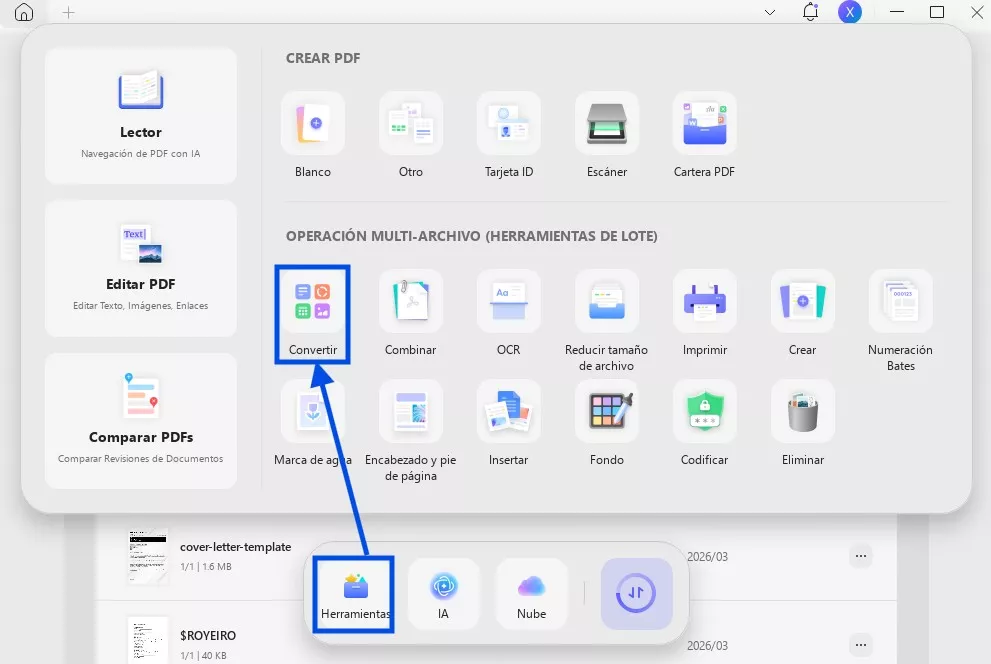This screenshot has height=664, width=991.
Task: Click 2026/03 date of cover-letter-template
Action: tap(707, 557)
